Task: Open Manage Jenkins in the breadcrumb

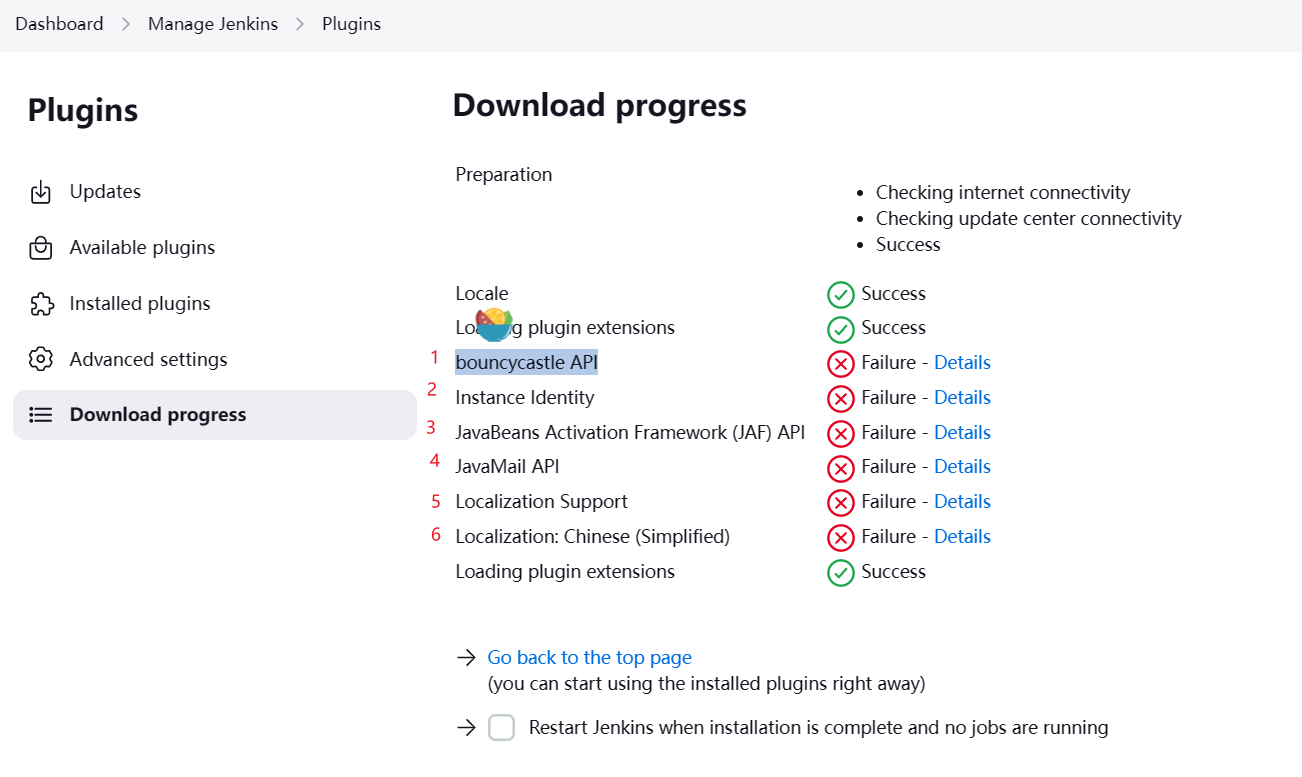Action: tap(213, 24)
